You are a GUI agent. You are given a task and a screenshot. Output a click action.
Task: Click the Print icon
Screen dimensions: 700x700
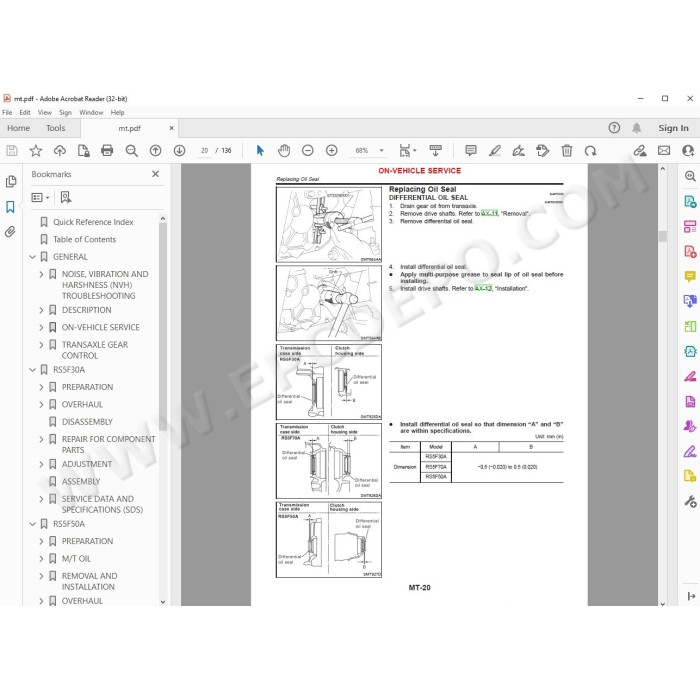(107, 151)
